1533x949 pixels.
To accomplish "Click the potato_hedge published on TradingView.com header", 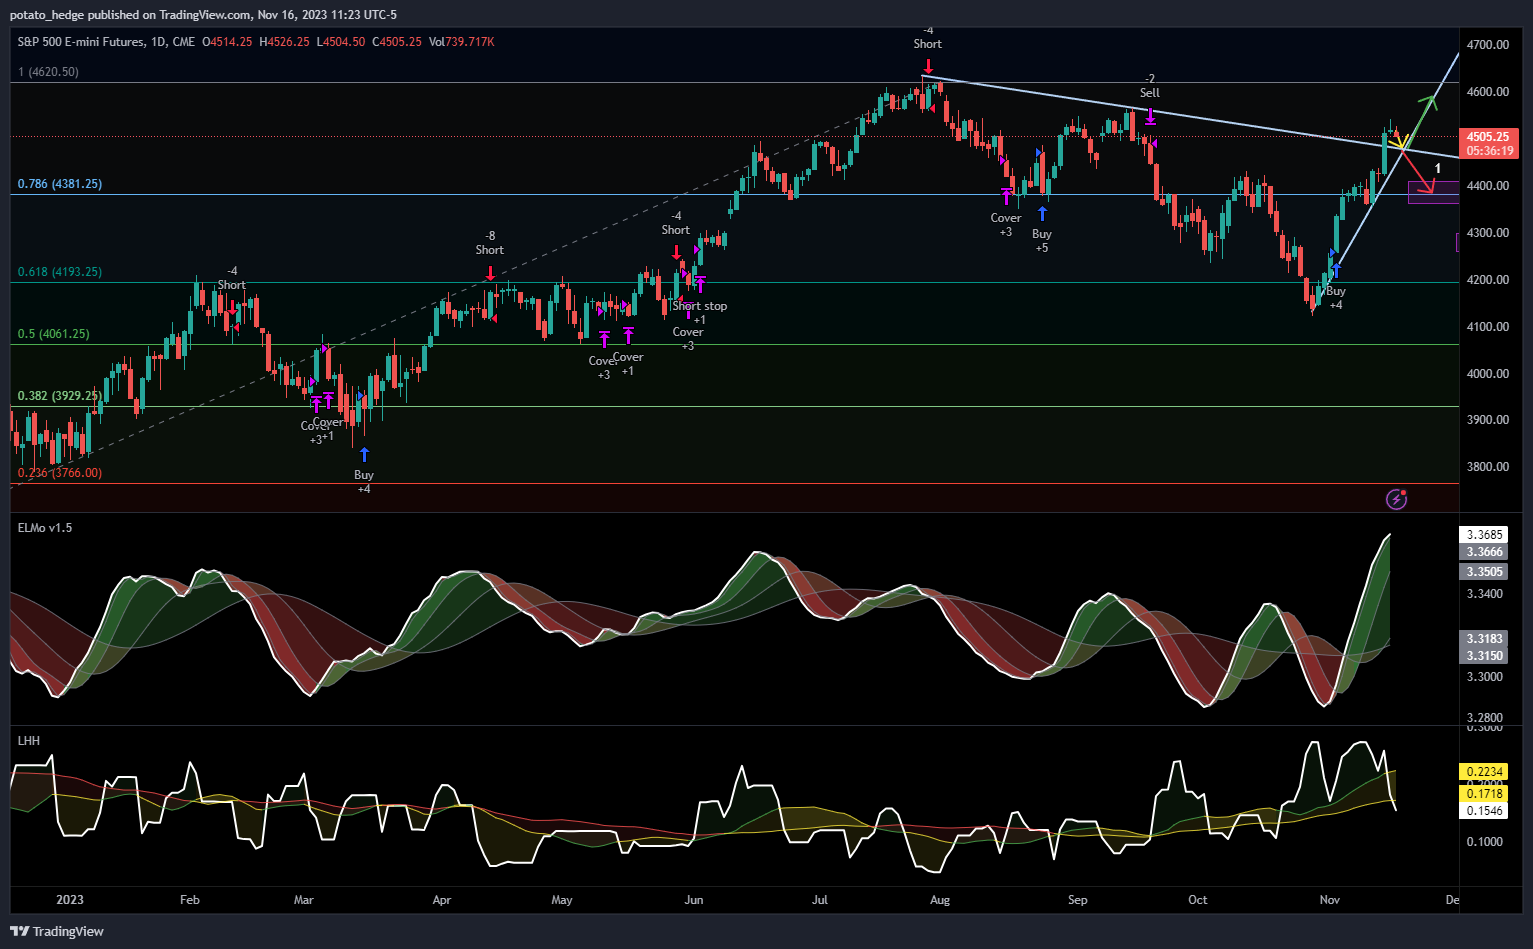I will 203,14.
